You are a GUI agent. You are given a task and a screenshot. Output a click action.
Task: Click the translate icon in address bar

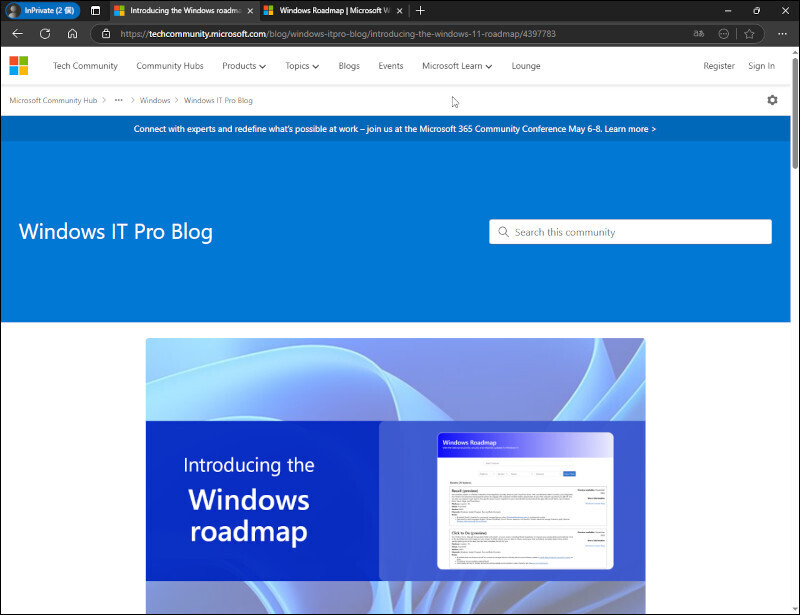[698, 34]
